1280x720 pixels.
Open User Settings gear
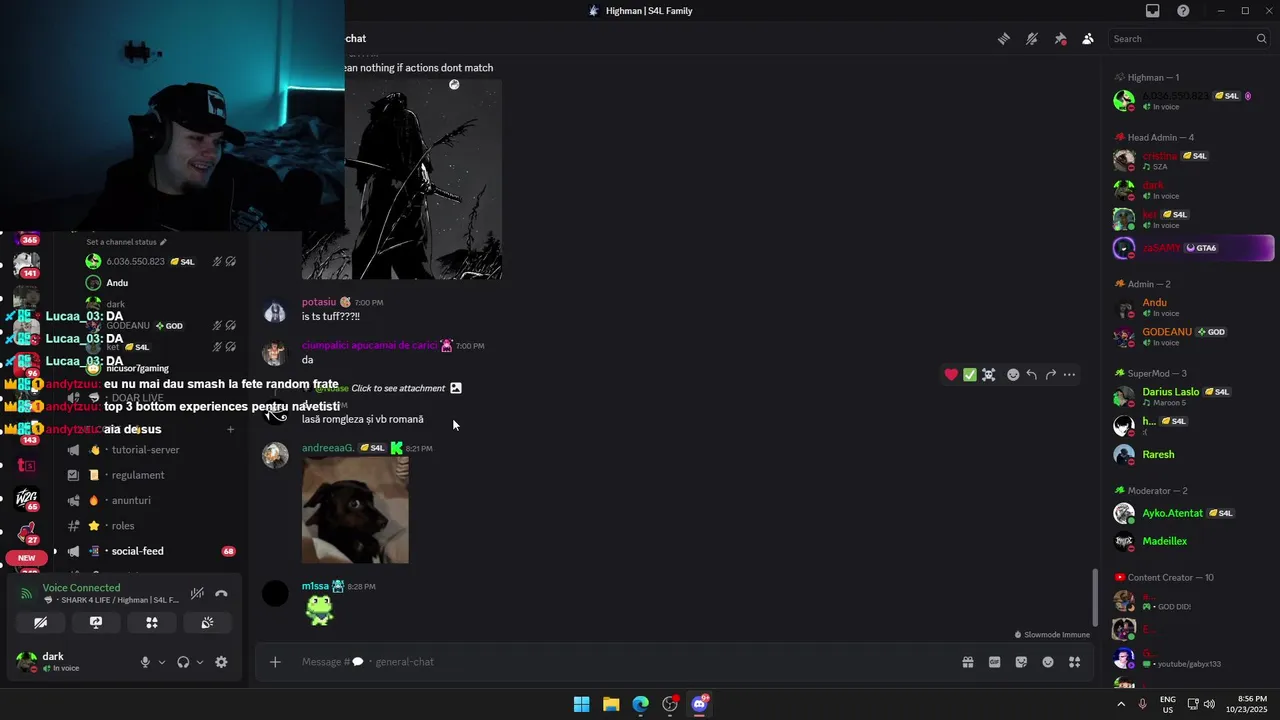point(221,662)
